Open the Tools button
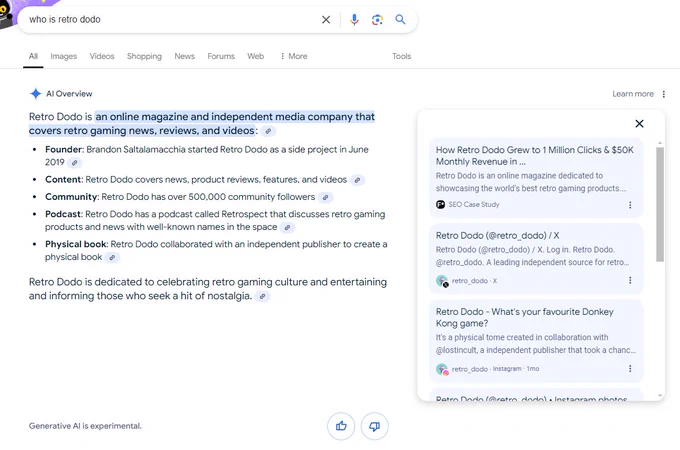680x450 pixels. click(401, 56)
